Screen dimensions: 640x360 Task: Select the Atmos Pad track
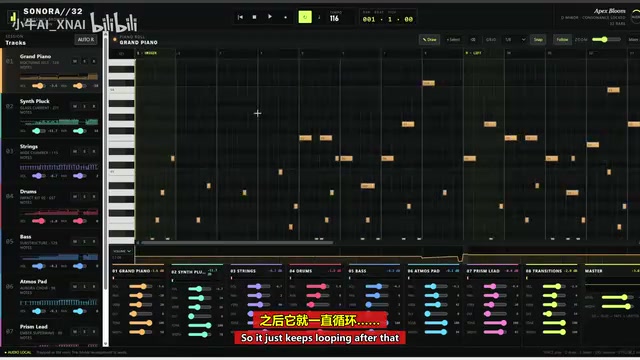(51, 296)
